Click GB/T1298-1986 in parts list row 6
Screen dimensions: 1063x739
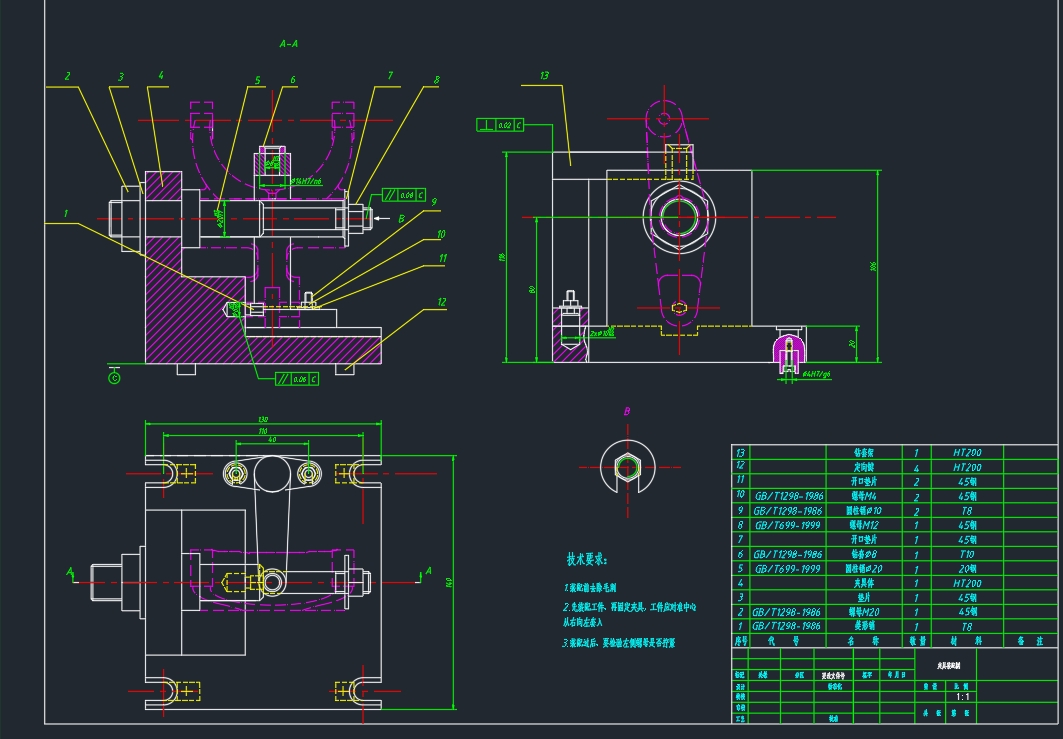coord(787,555)
